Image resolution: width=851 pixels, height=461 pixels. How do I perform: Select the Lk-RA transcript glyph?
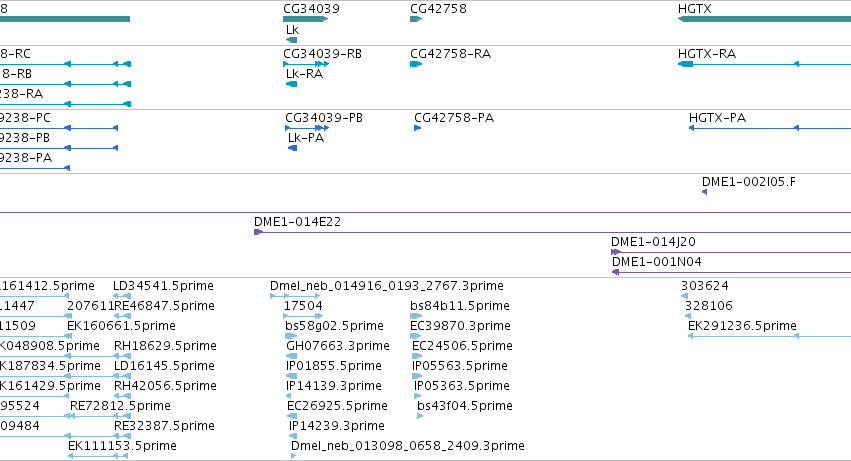click(x=291, y=84)
